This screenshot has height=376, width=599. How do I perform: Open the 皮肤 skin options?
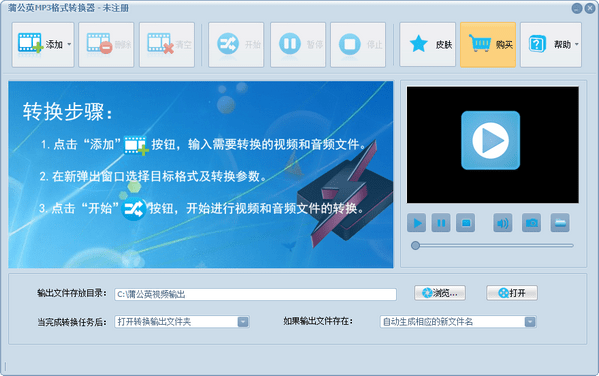[427, 45]
